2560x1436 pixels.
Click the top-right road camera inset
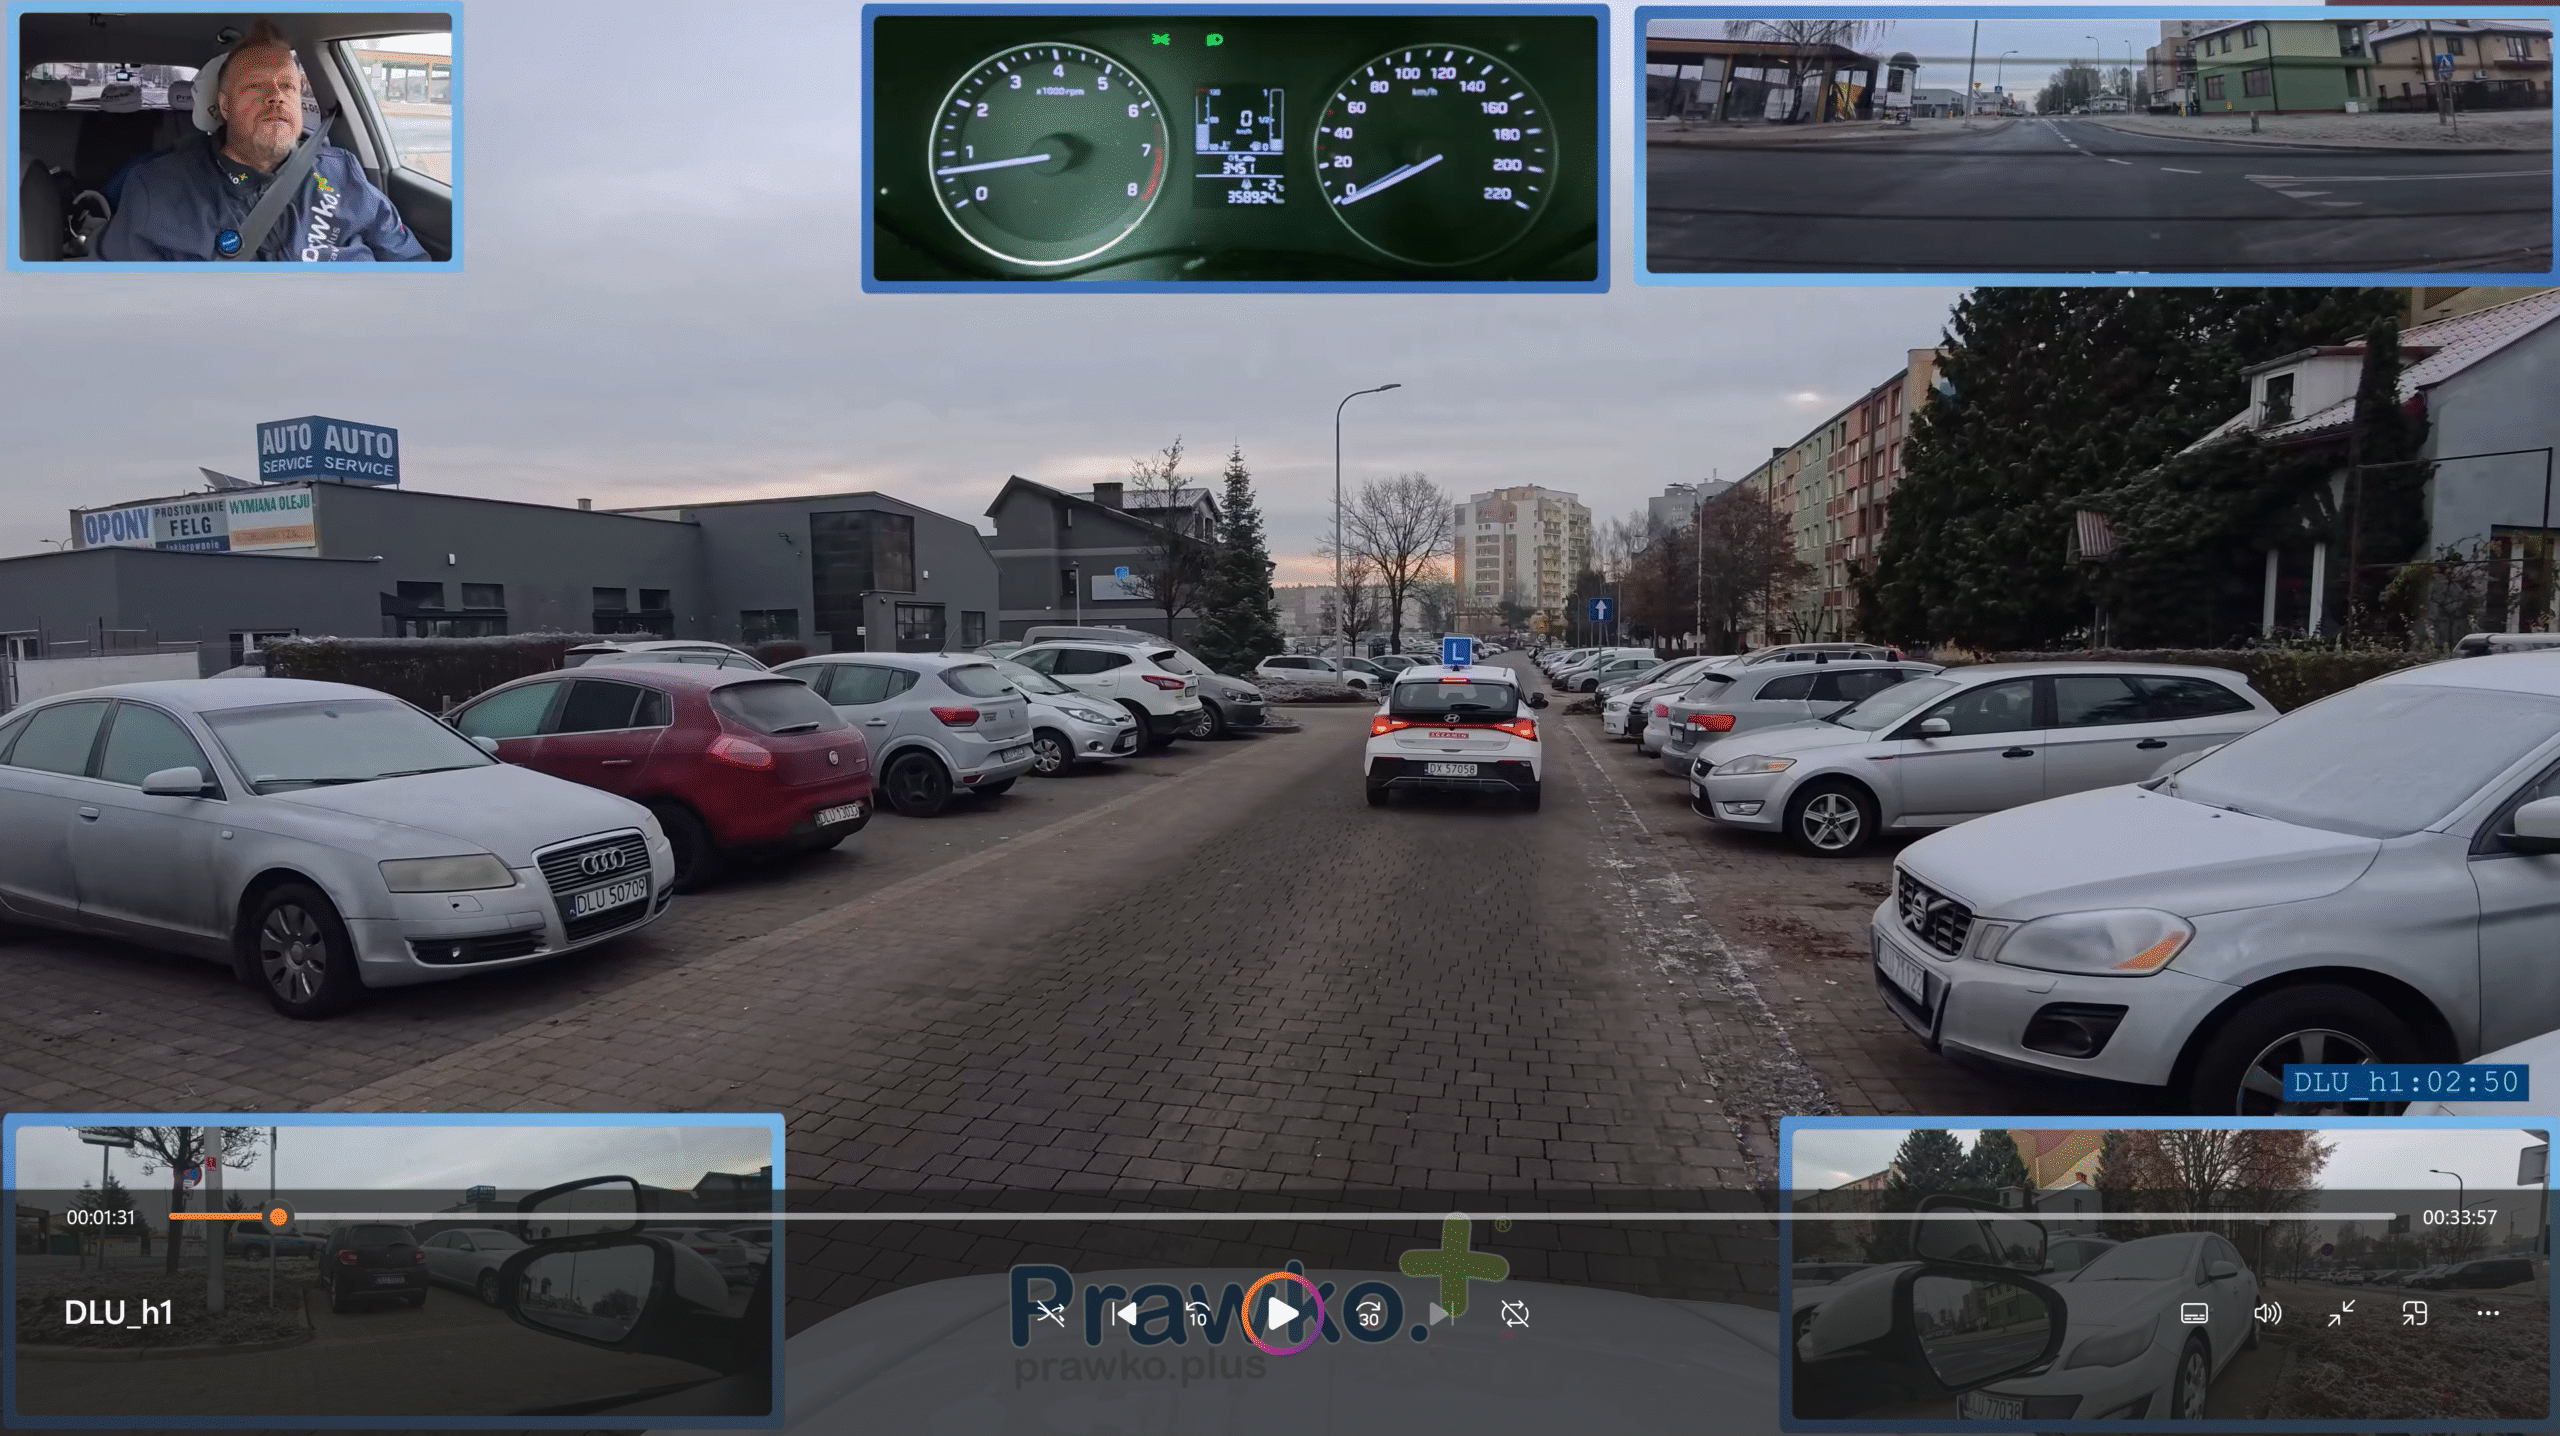point(2097,145)
